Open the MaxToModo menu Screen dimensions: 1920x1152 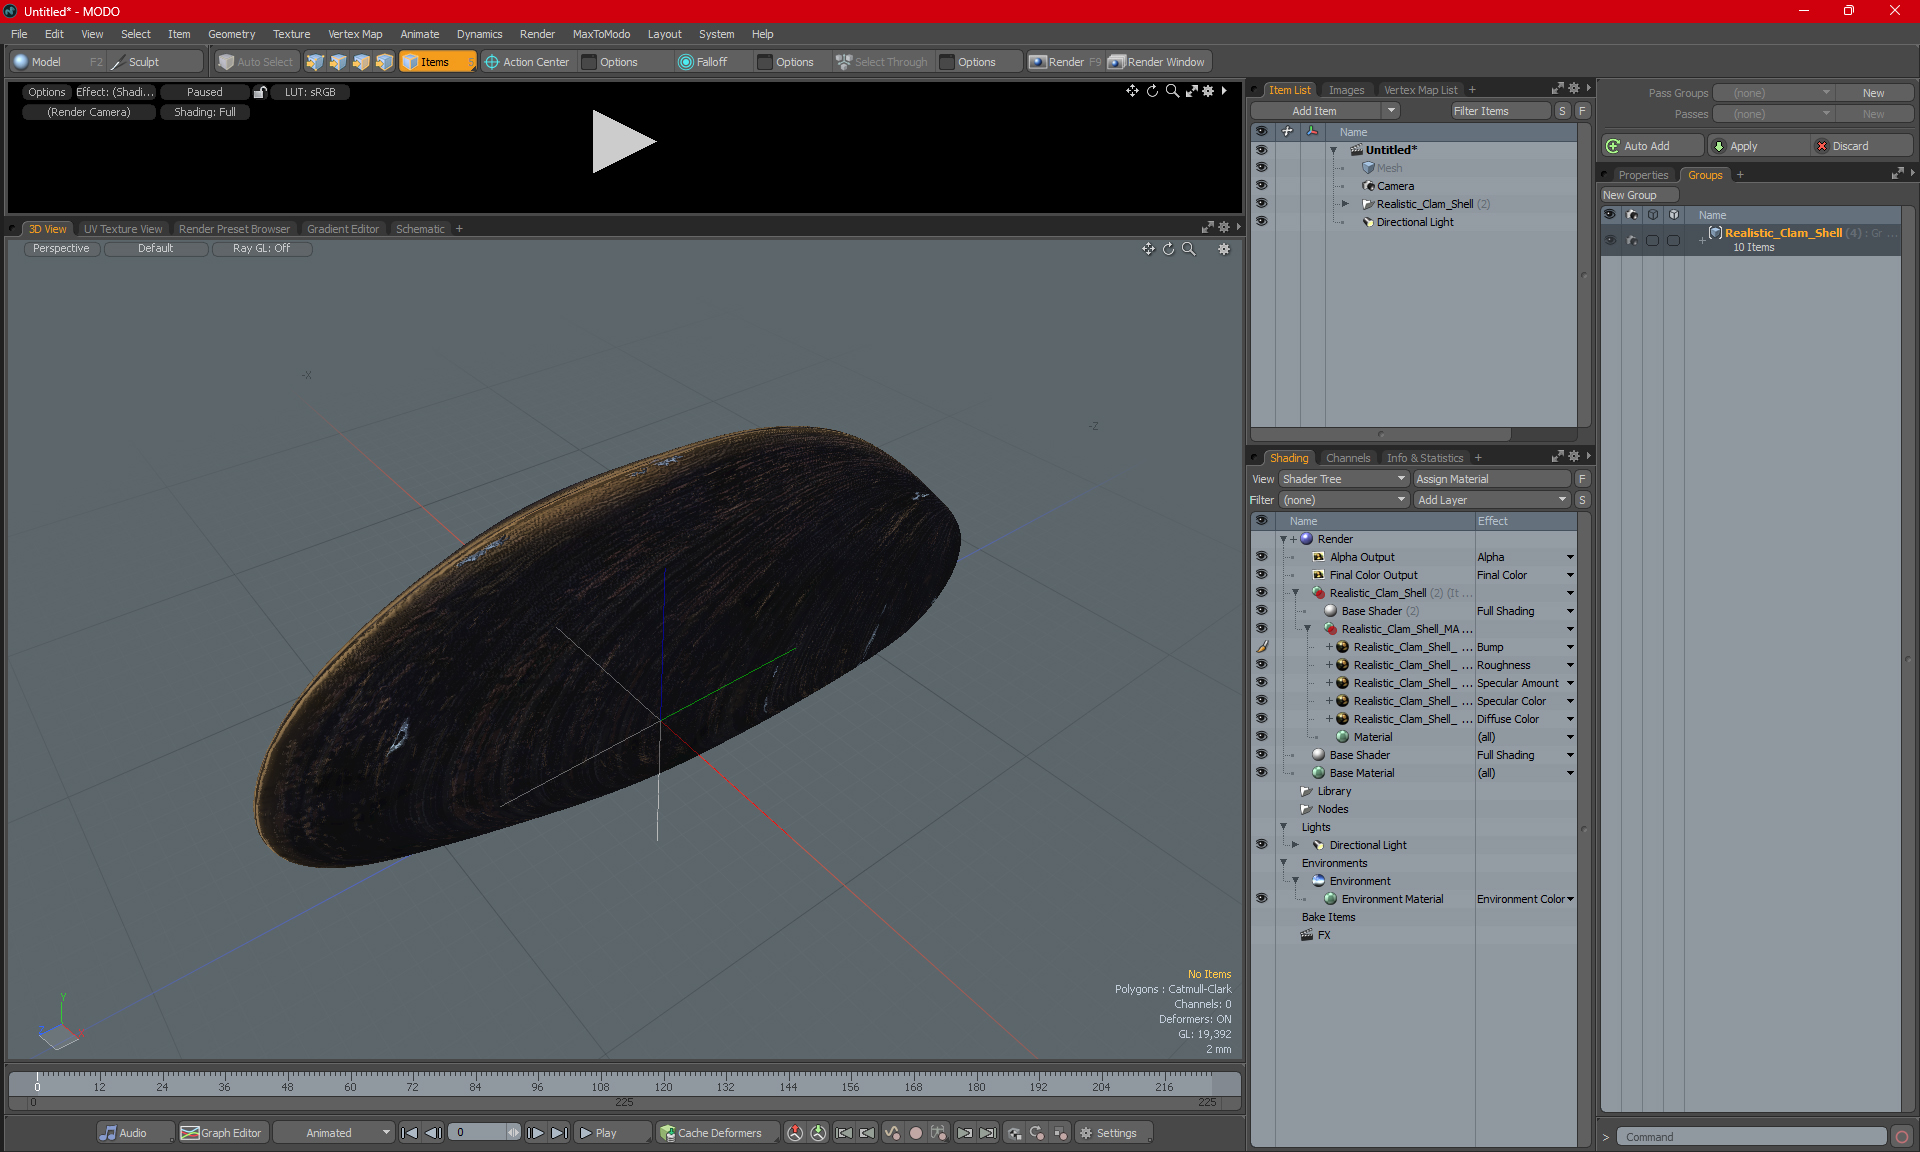(x=601, y=34)
